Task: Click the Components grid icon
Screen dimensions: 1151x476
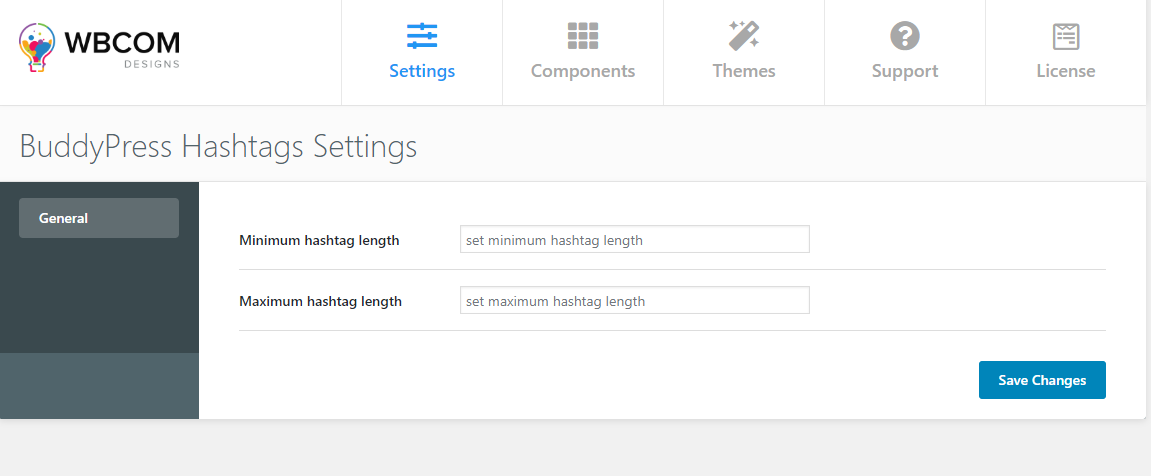Action: pyautogui.click(x=583, y=36)
